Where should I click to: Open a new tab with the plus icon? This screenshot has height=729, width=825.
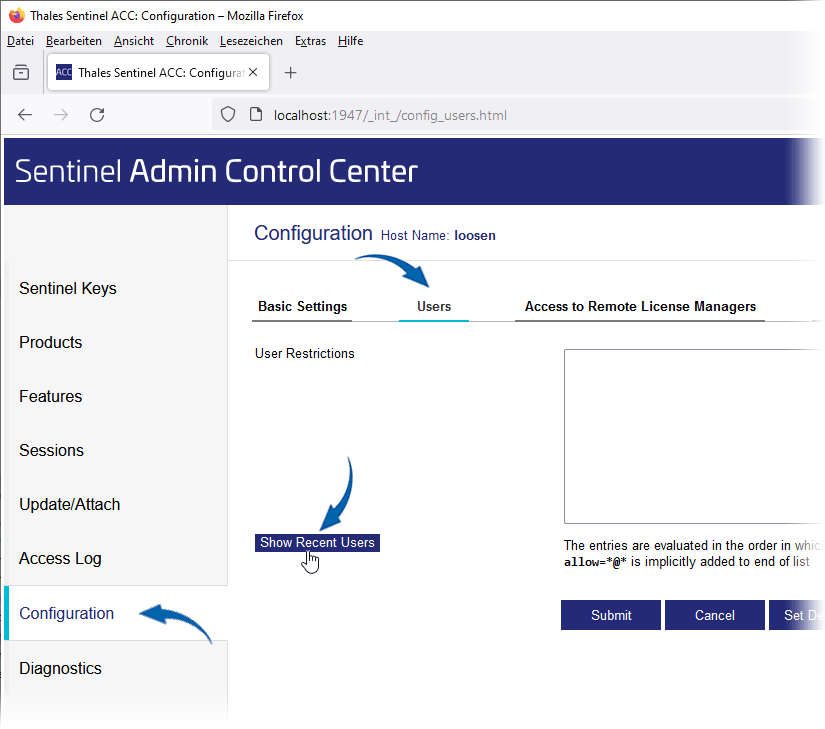(x=290, y=73)
